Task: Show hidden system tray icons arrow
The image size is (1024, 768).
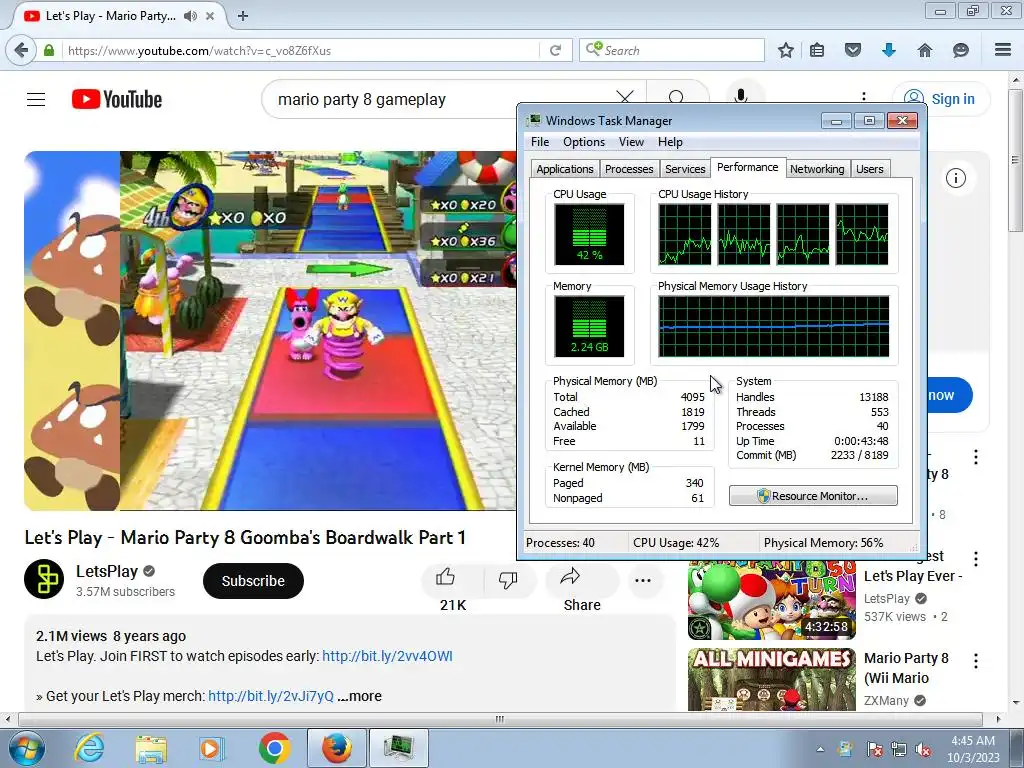Action: pos(820,749)
